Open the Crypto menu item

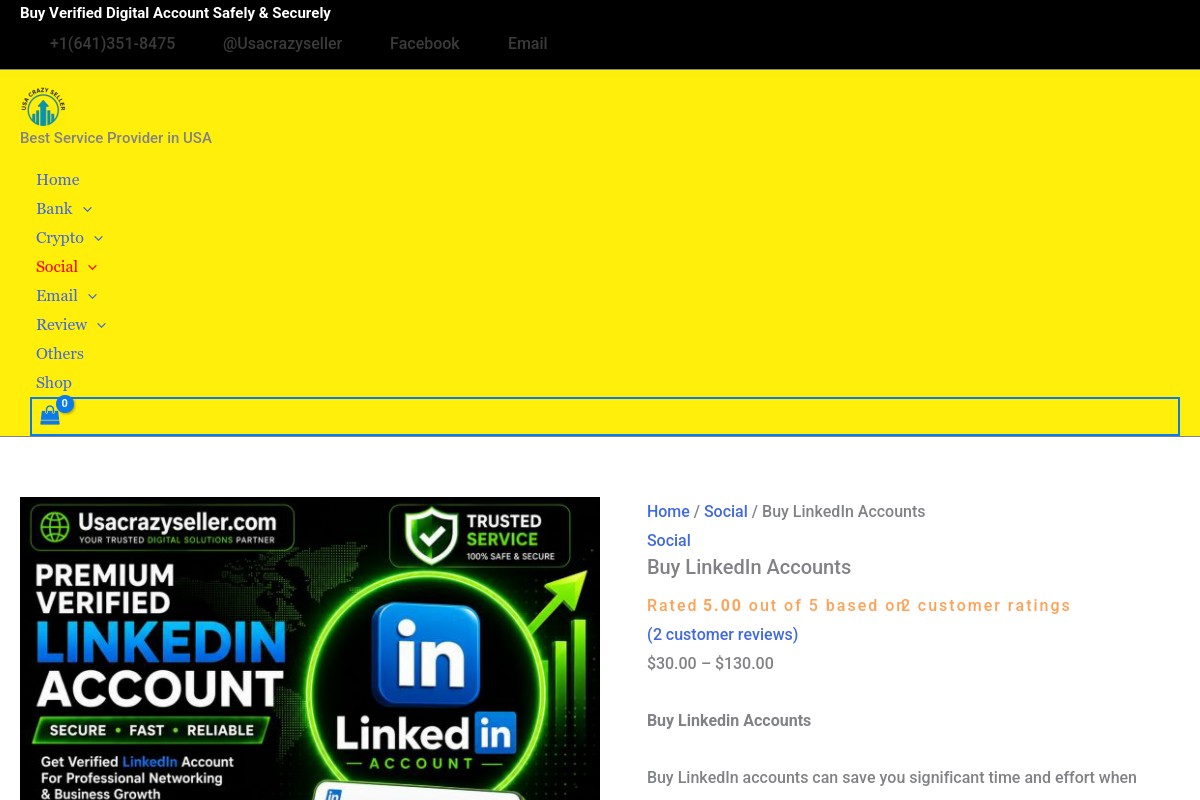tap(60, 238)
